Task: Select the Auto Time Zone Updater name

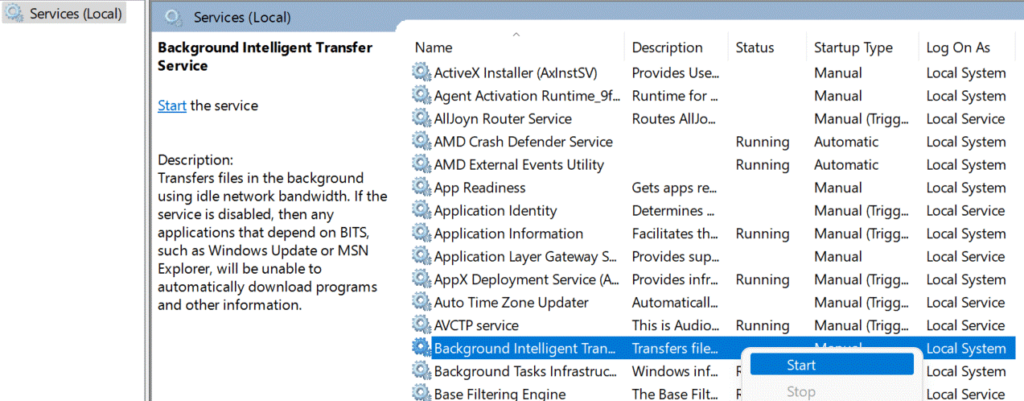Action: [x=511, y=302]
